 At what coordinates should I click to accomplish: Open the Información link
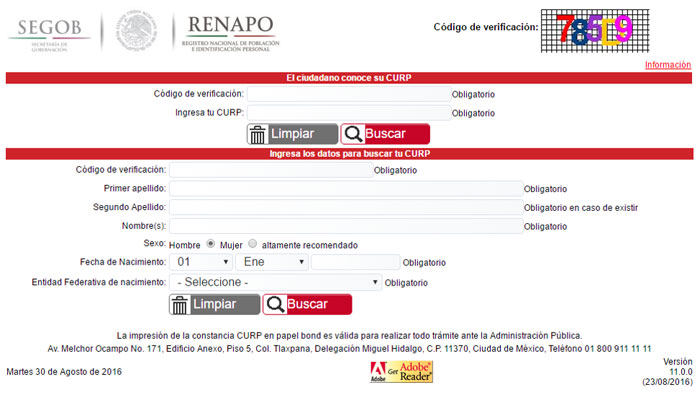668,65
